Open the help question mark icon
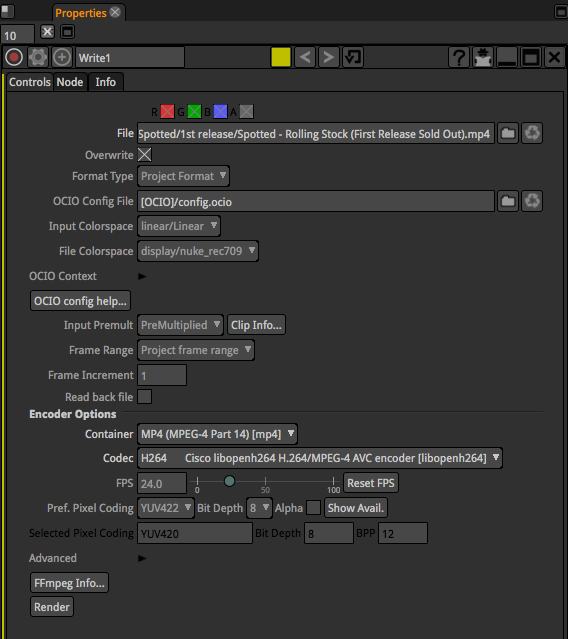 [x=459, y=57]
